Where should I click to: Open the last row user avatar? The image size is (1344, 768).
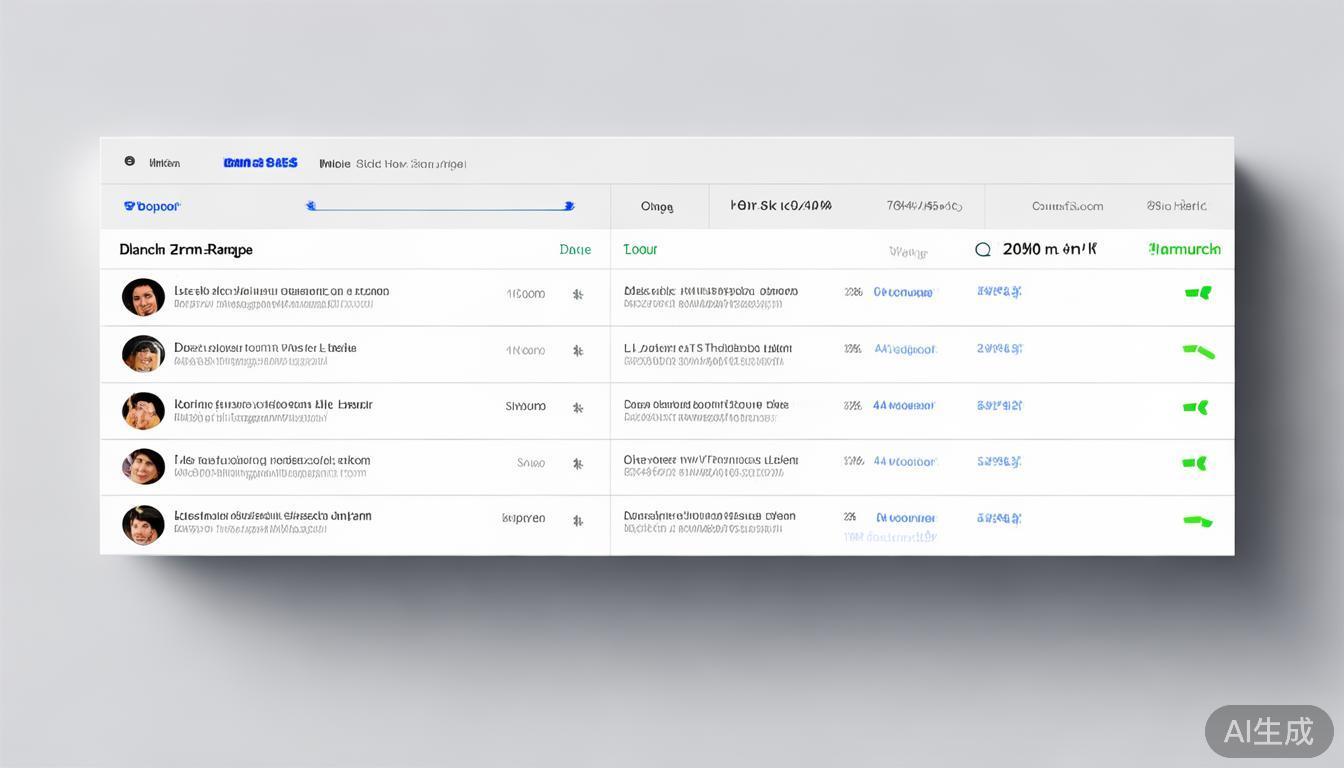143,524
